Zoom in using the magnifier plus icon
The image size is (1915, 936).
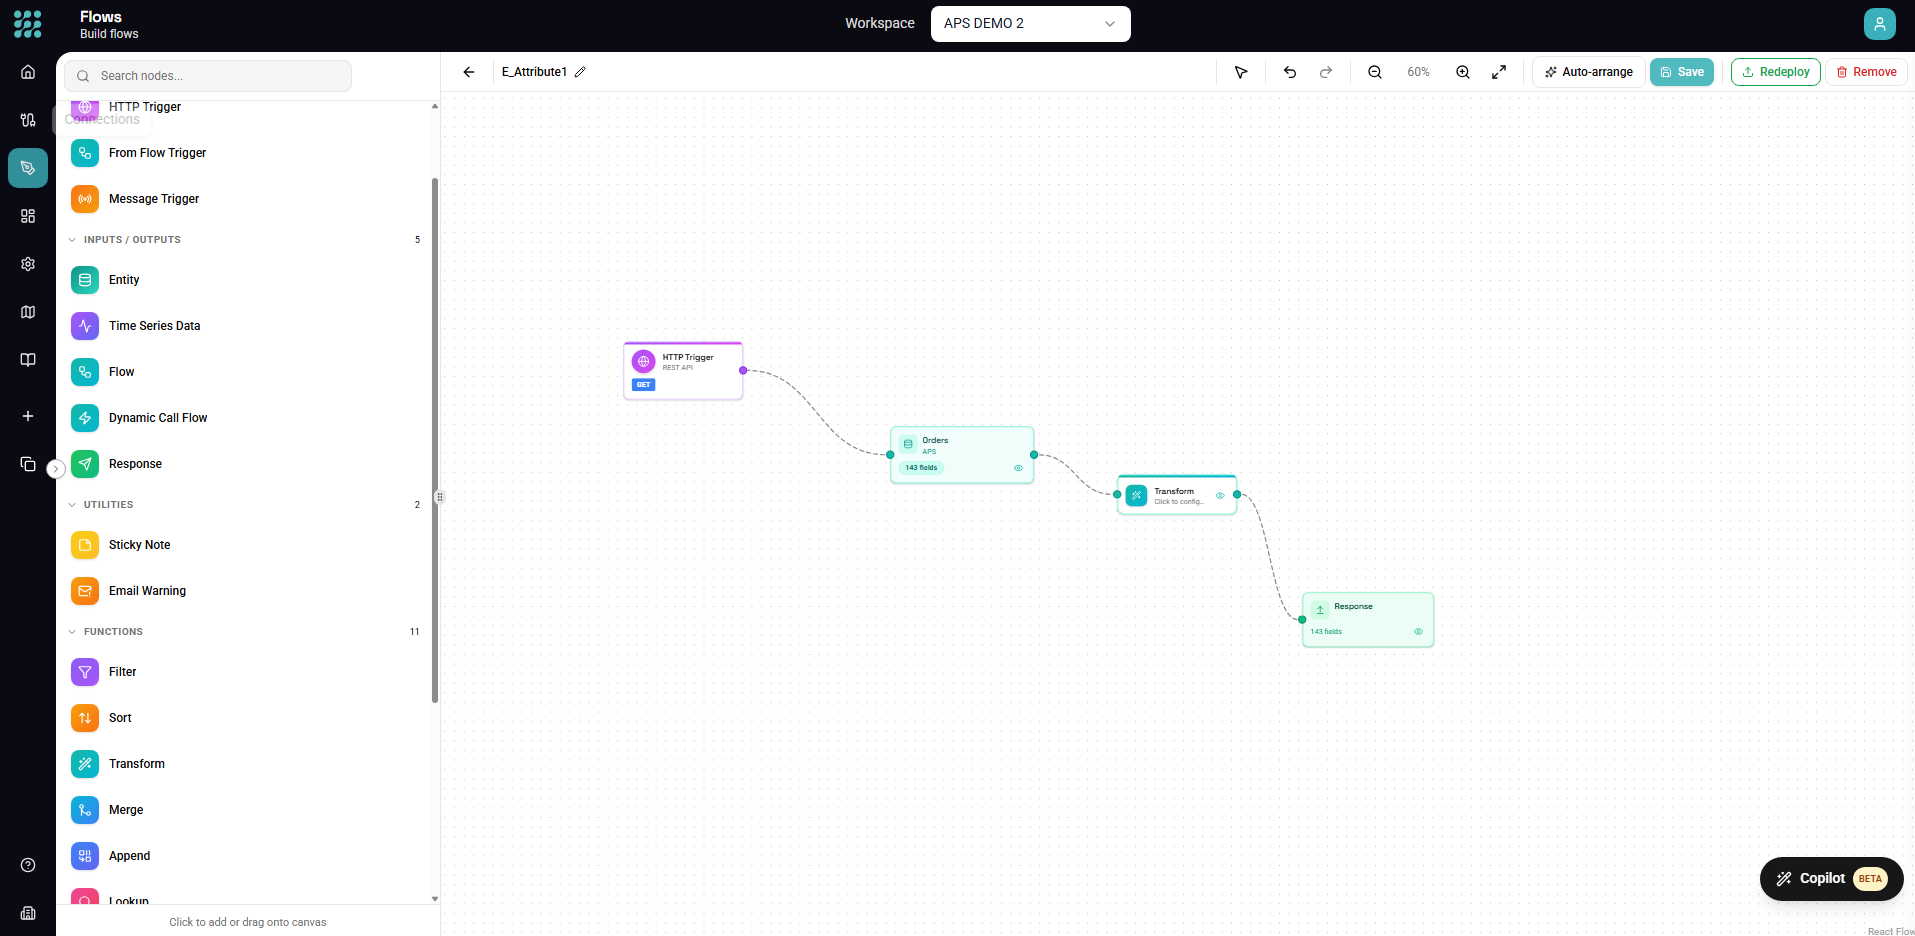tap(1463, 72)
